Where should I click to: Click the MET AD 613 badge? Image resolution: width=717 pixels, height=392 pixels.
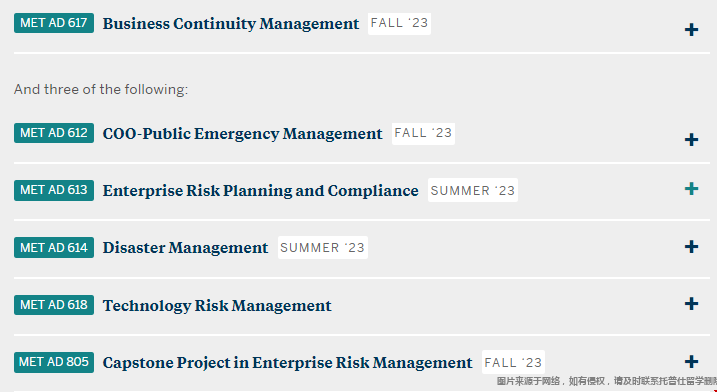[x=54, y=190]
